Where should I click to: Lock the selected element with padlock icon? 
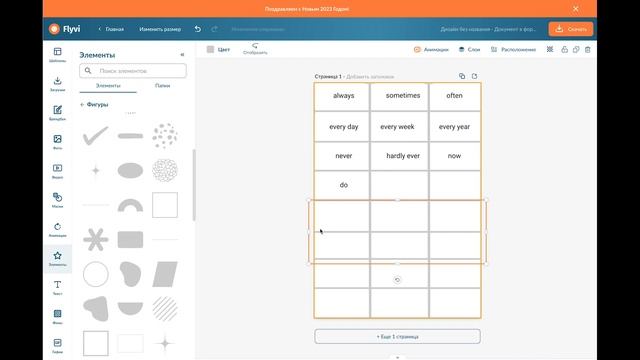pos(564,49)
